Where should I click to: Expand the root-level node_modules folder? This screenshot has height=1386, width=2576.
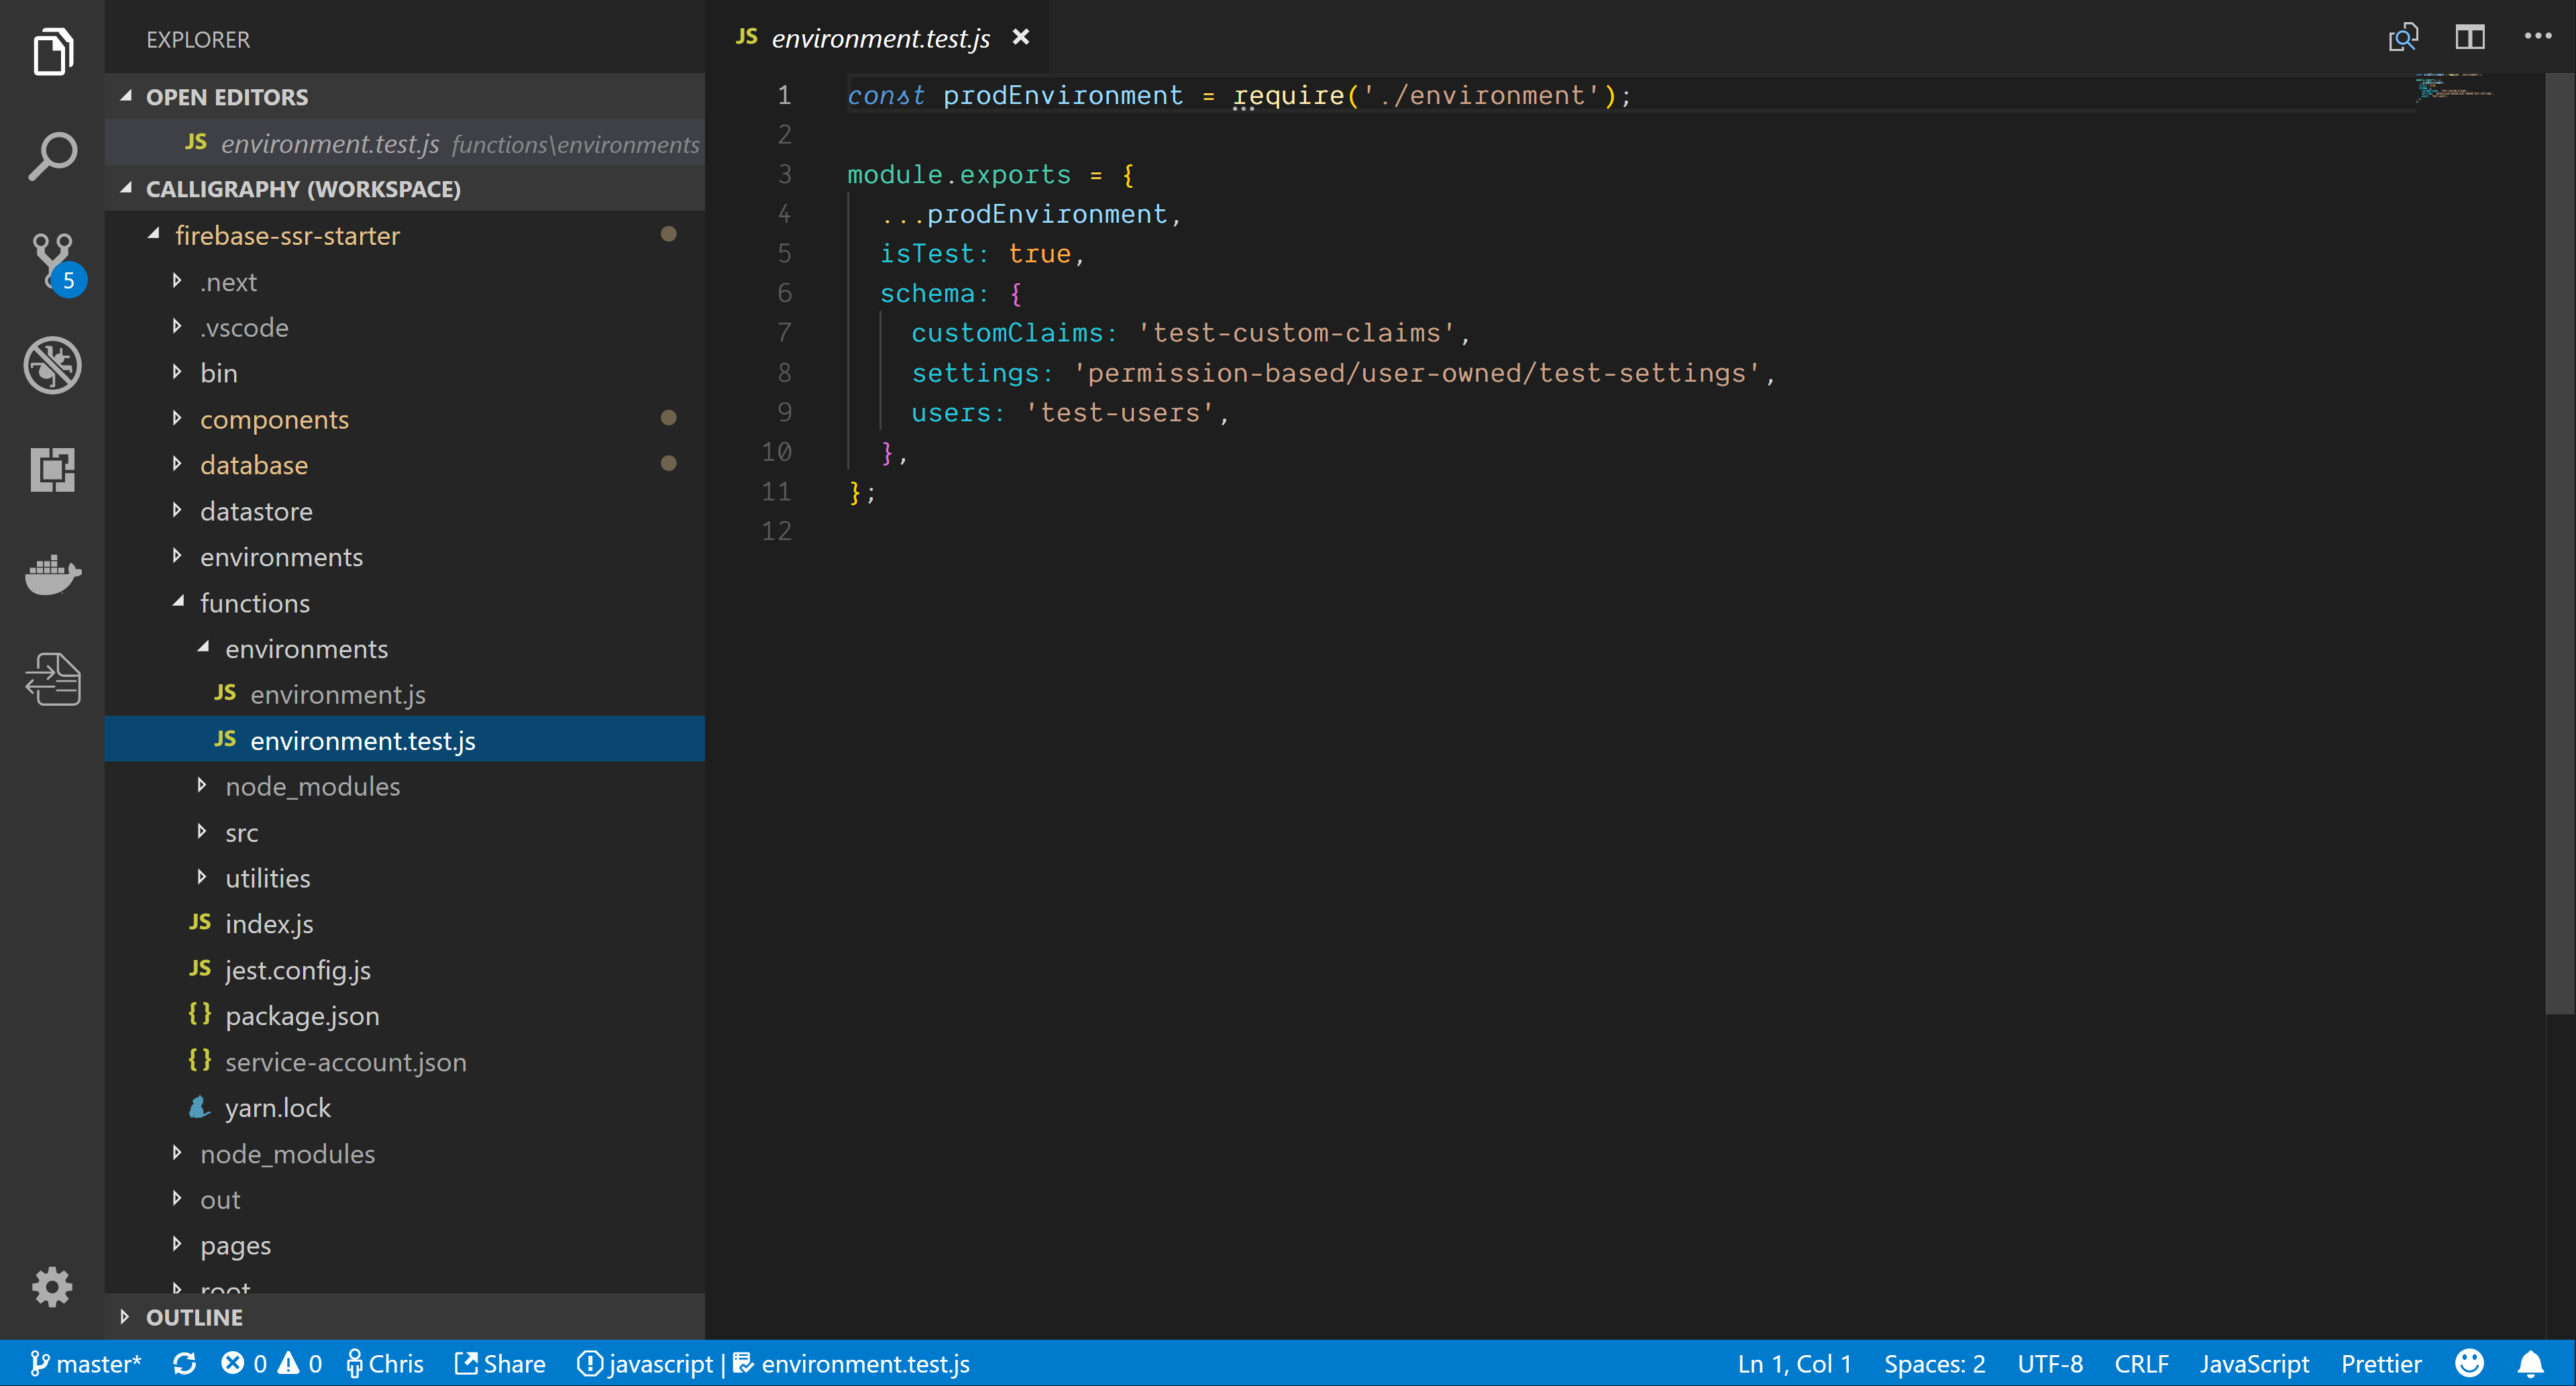click(404, 1154)
